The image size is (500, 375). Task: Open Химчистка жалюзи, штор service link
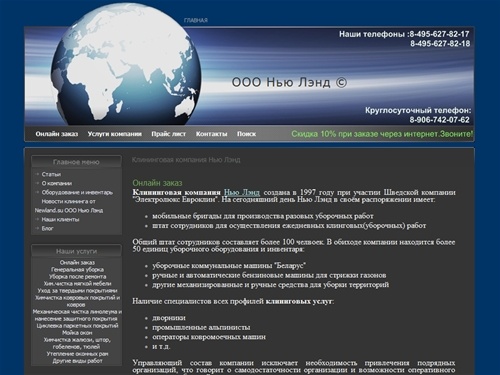coord(77,343)
